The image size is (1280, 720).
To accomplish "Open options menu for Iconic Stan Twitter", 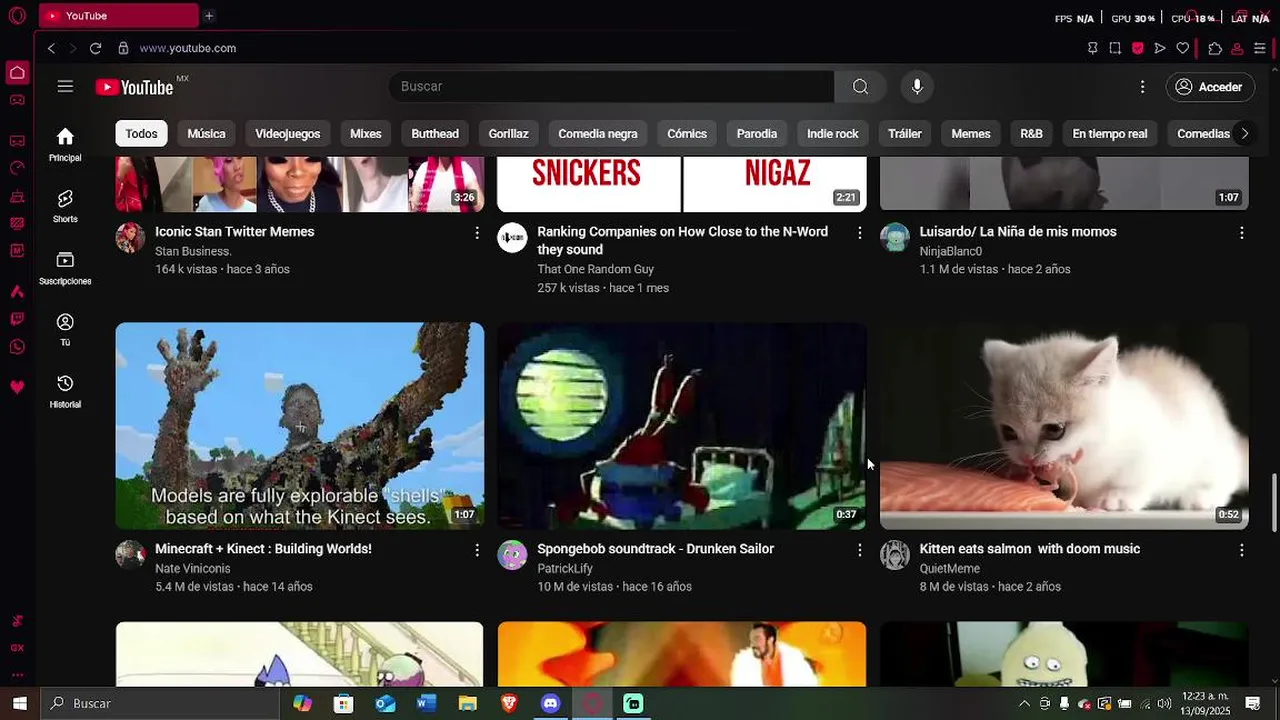I will pos(477,233).
